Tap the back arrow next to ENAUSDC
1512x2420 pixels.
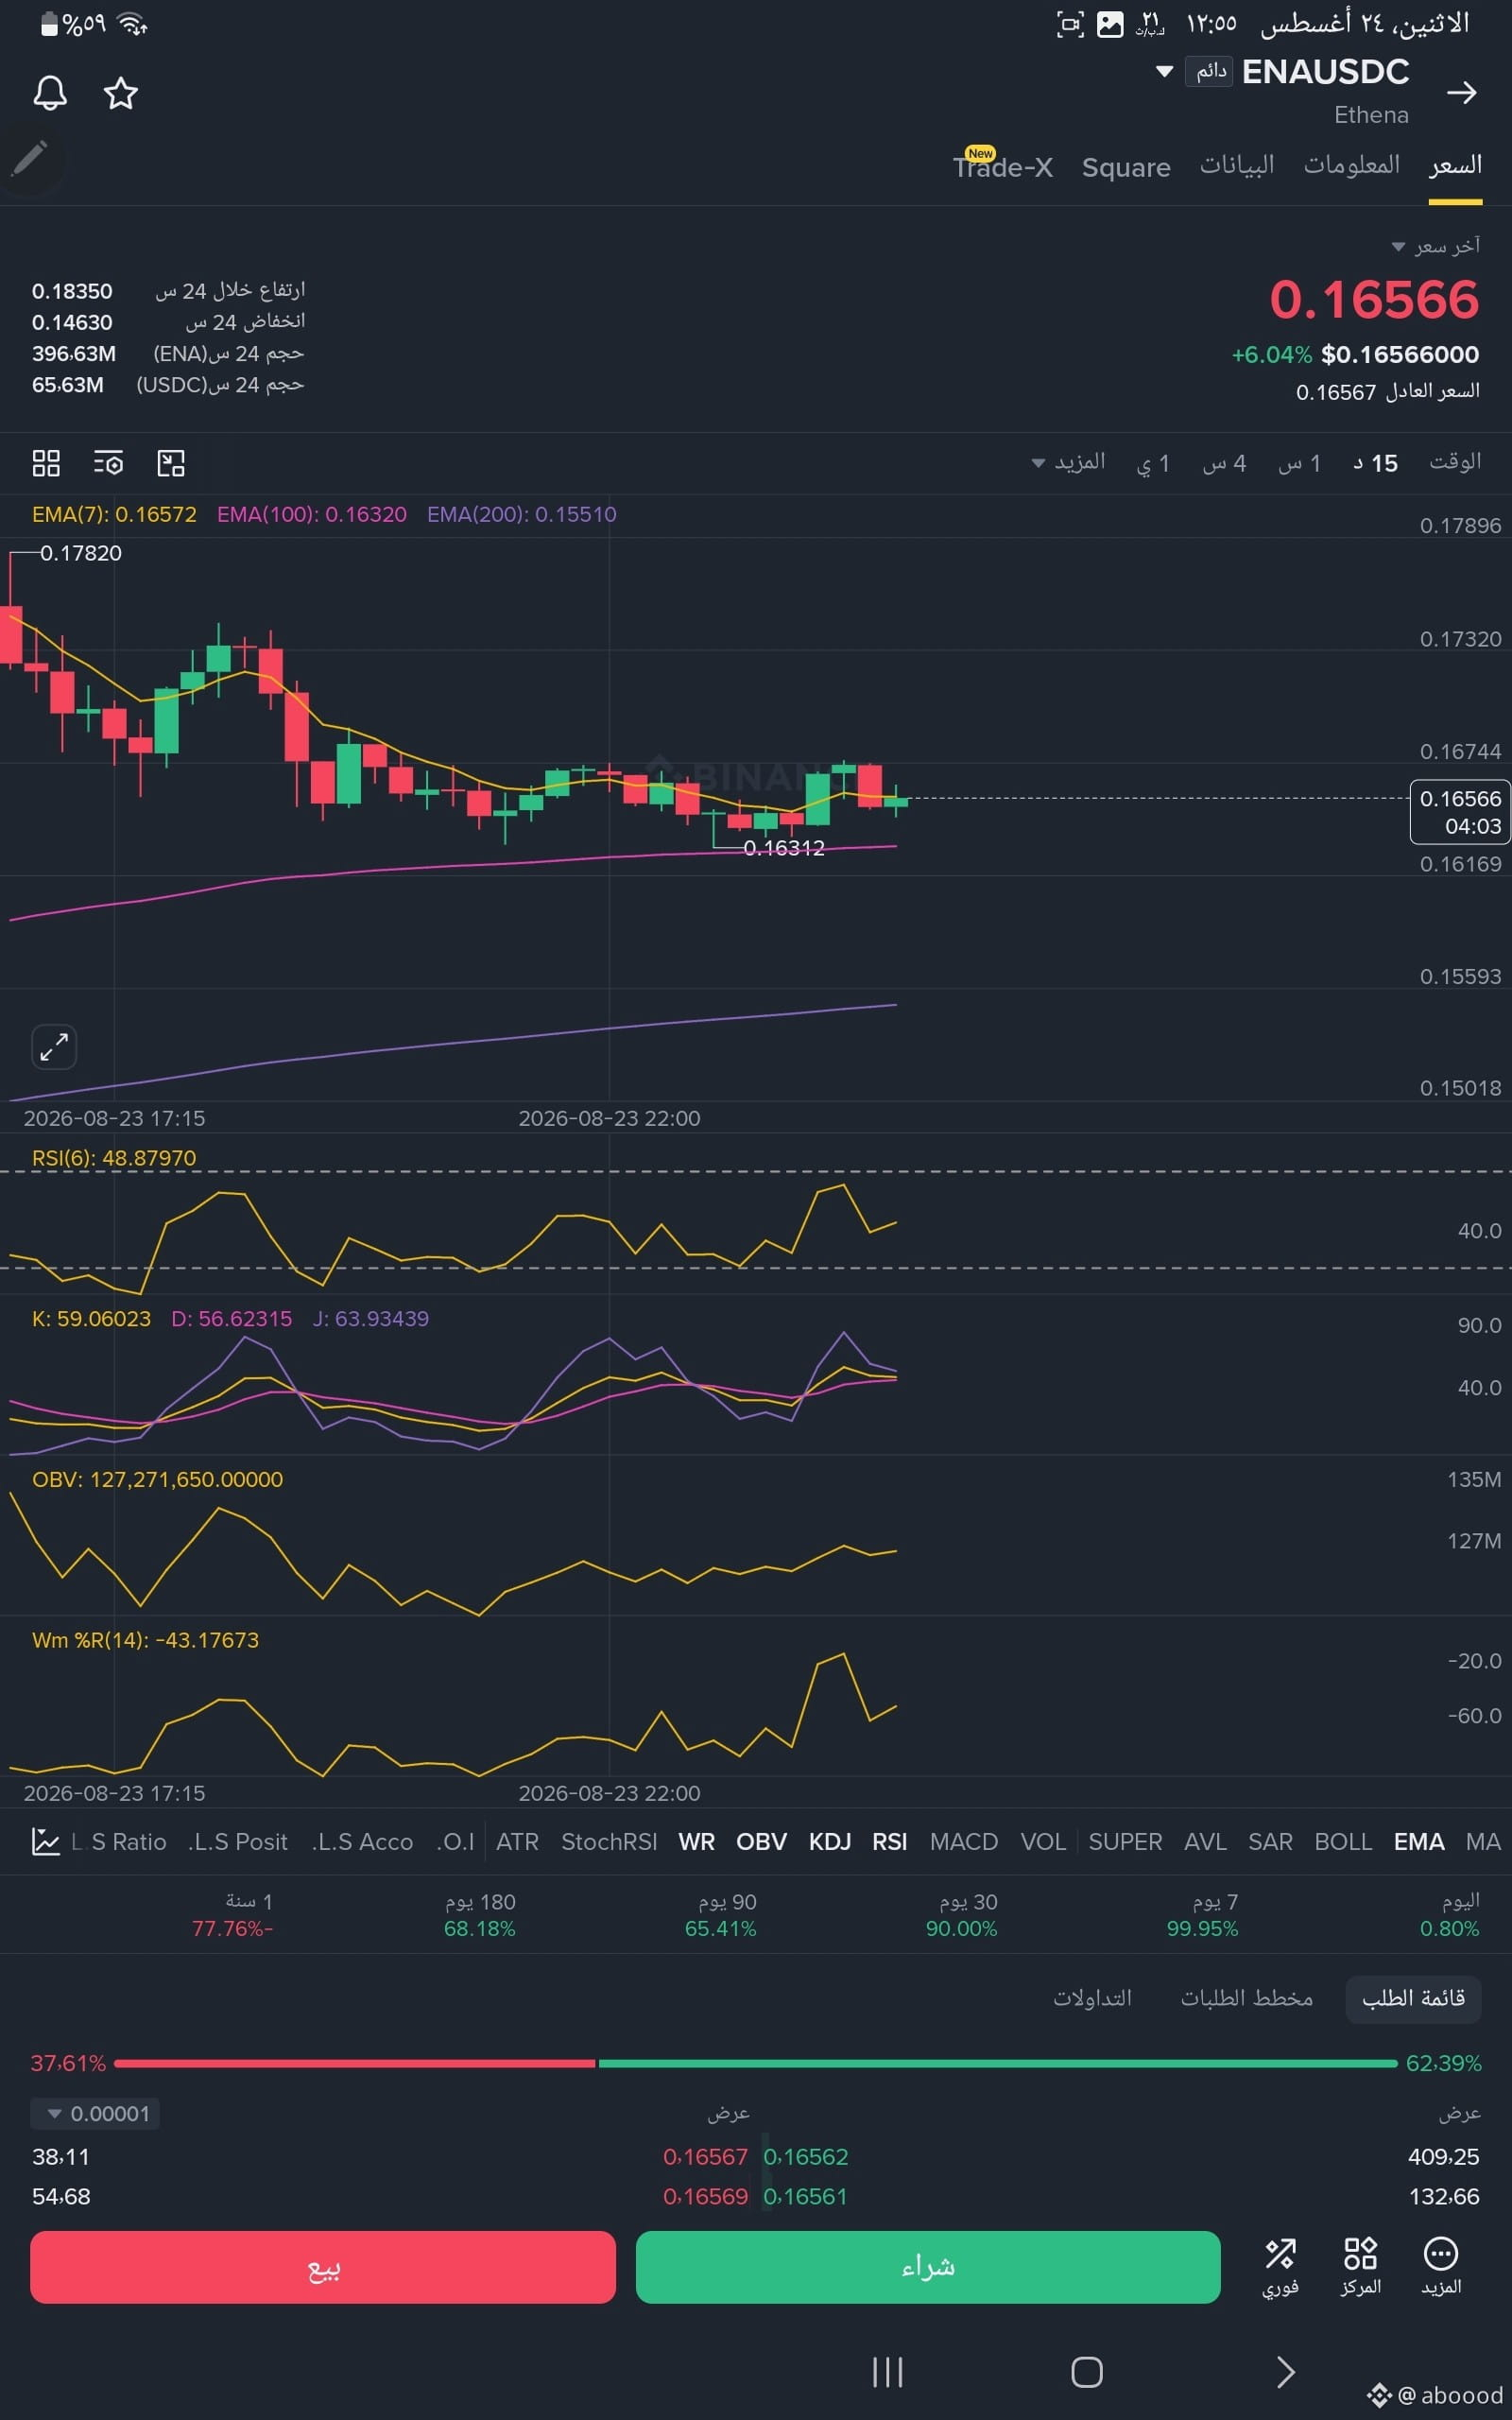pyautogui.click(x=1461, y=93)
